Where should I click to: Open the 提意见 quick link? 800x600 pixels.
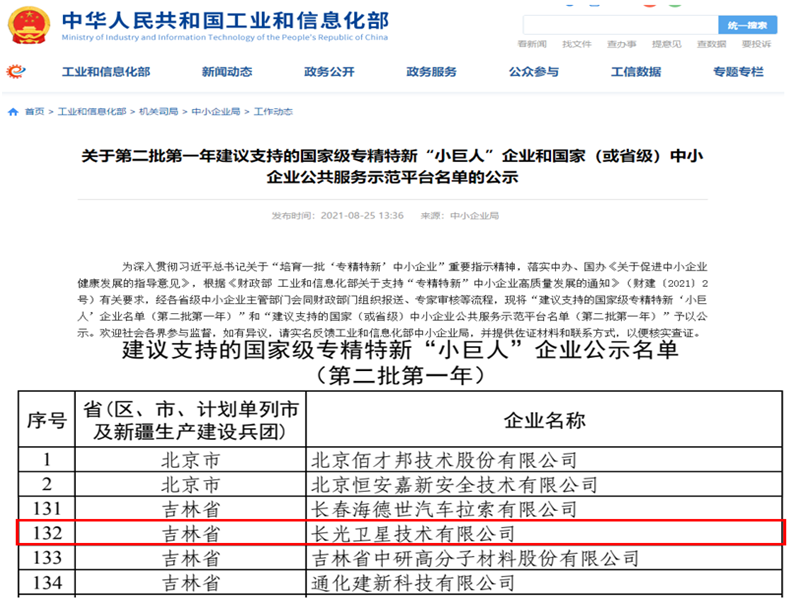click(x=667, y=45)
